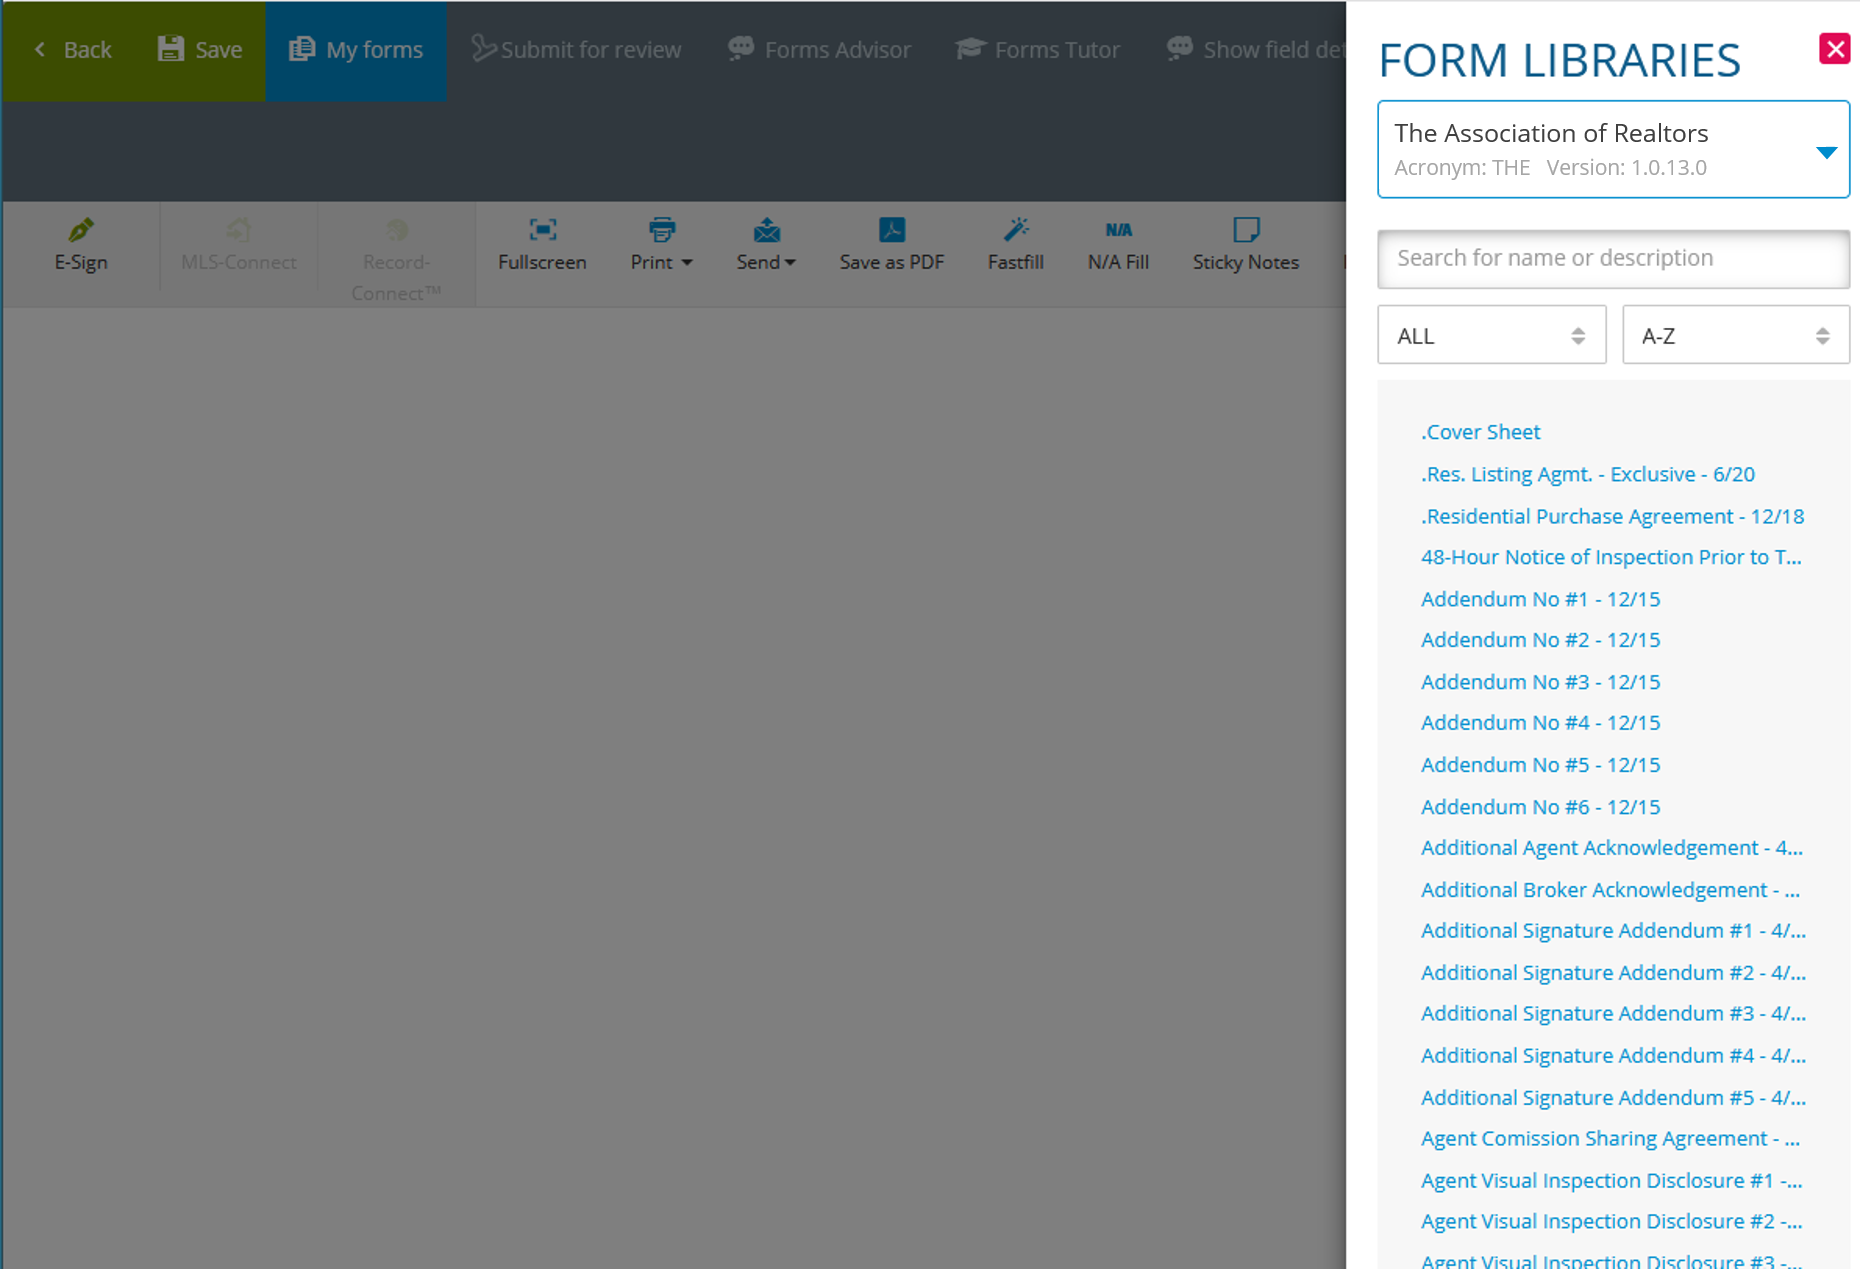Image resolution: width=1860 pixels, height=1269 pixels.
Task: Select the MLS-Connect icon
Action: click(238, 244)
